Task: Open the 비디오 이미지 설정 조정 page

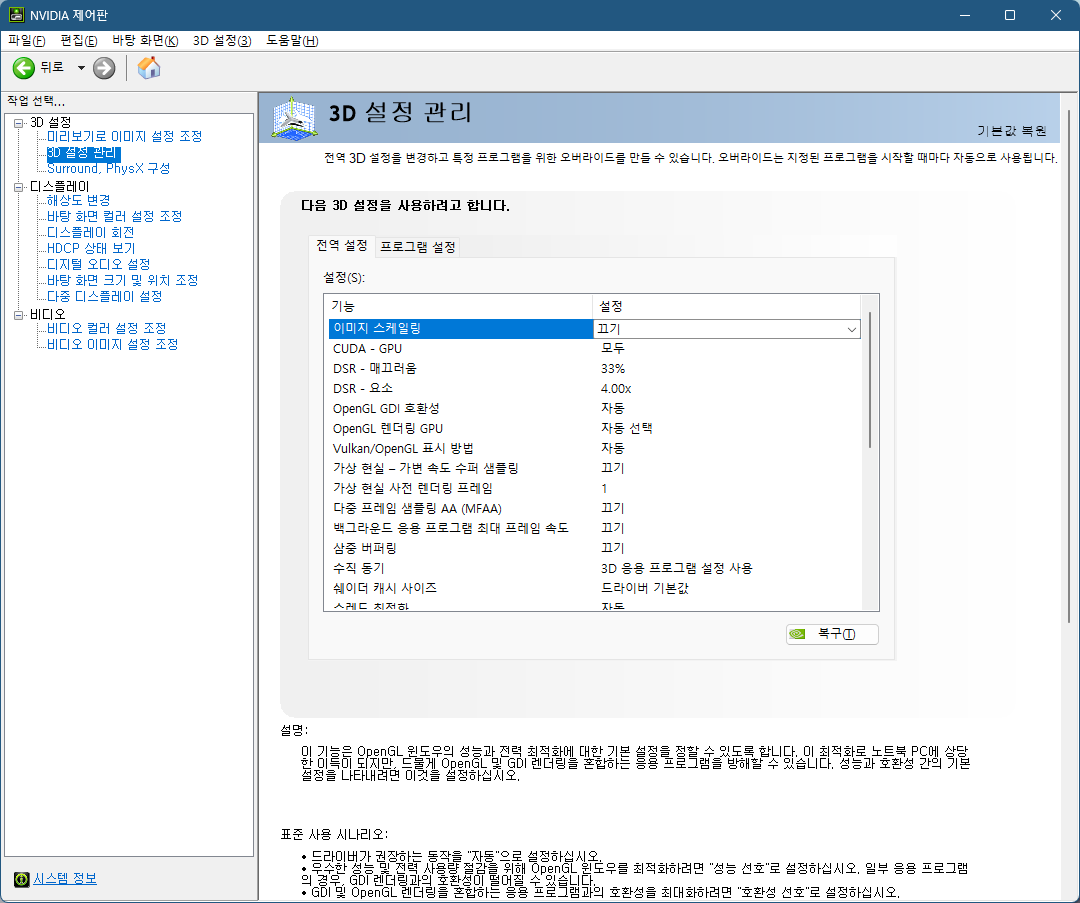Action: (x=112, y=344)
